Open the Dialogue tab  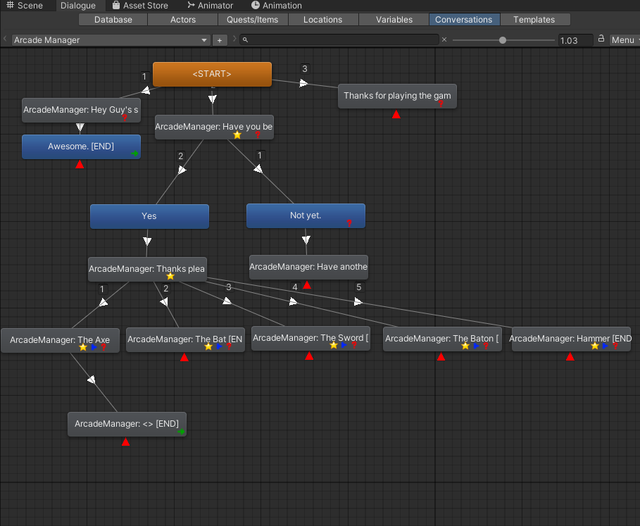pos(78,5)
